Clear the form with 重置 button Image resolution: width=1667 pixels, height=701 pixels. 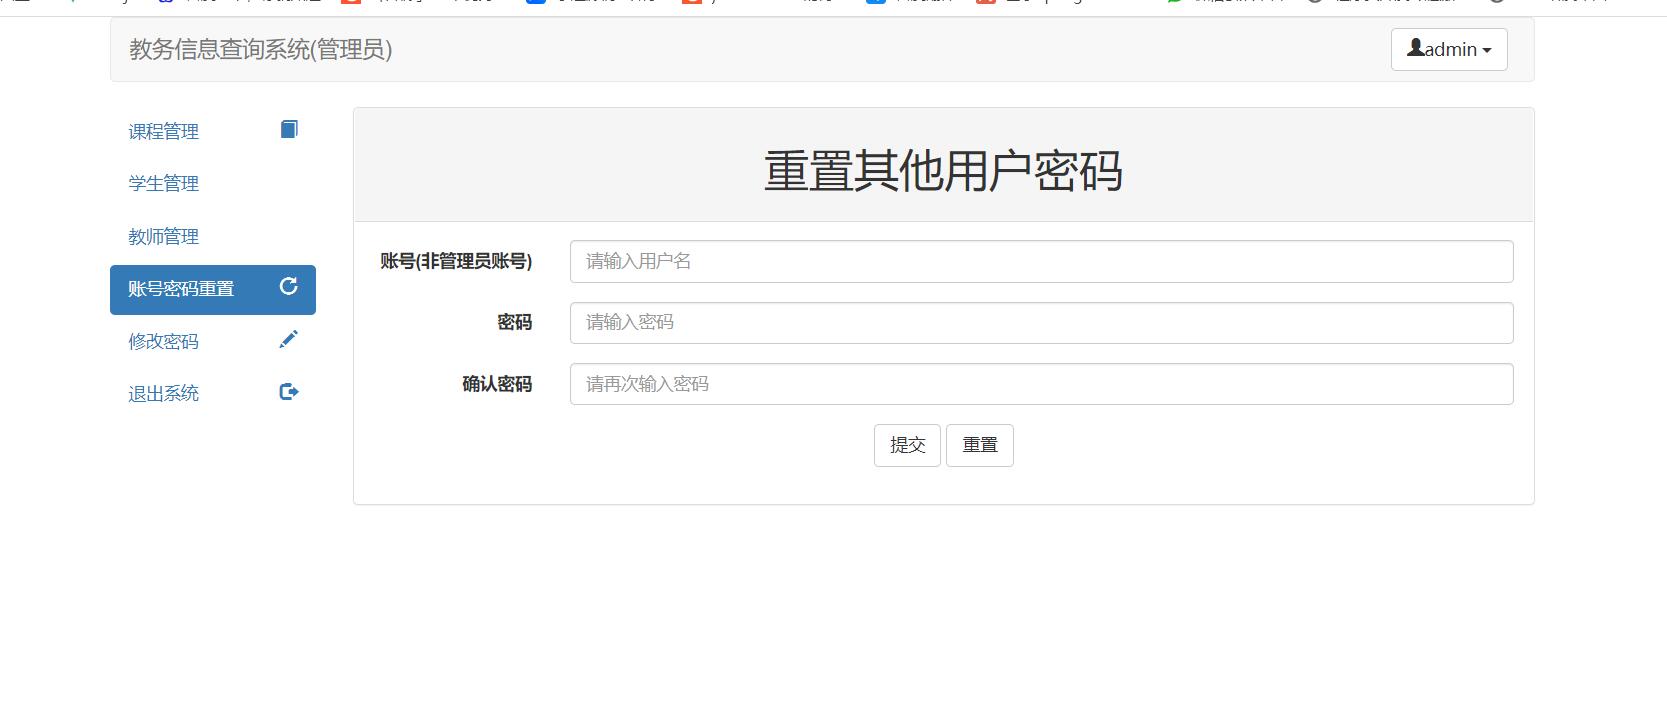click(x=980, y=445)
